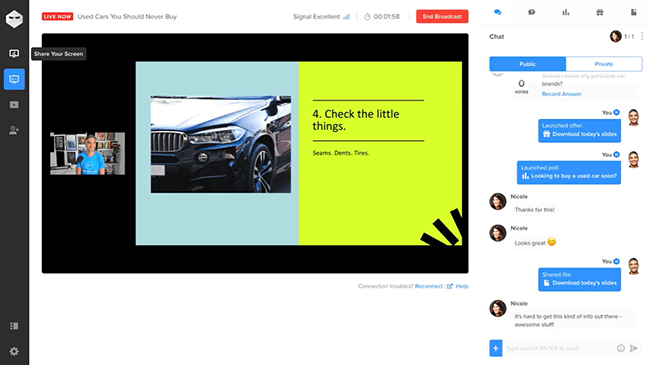The height and width of the screenshot is (365, 650).
Task: Click the Launched offer Download today's slides bubble
Action: point(580,131)
